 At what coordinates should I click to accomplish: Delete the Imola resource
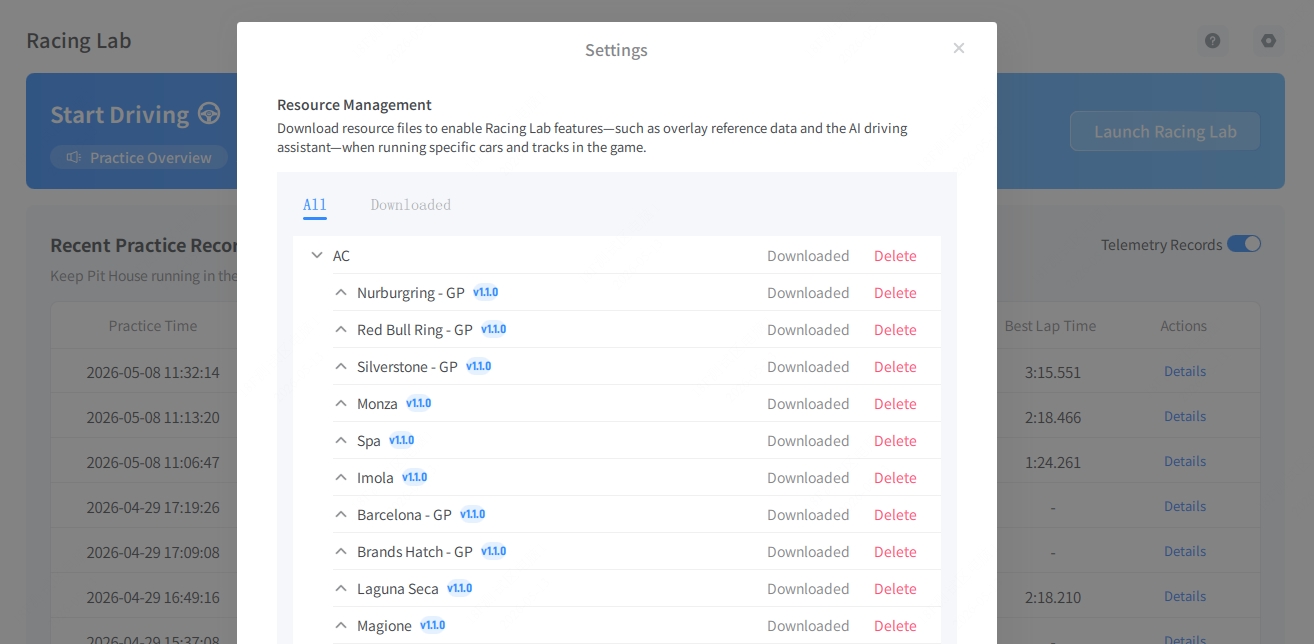pos(895,478)
